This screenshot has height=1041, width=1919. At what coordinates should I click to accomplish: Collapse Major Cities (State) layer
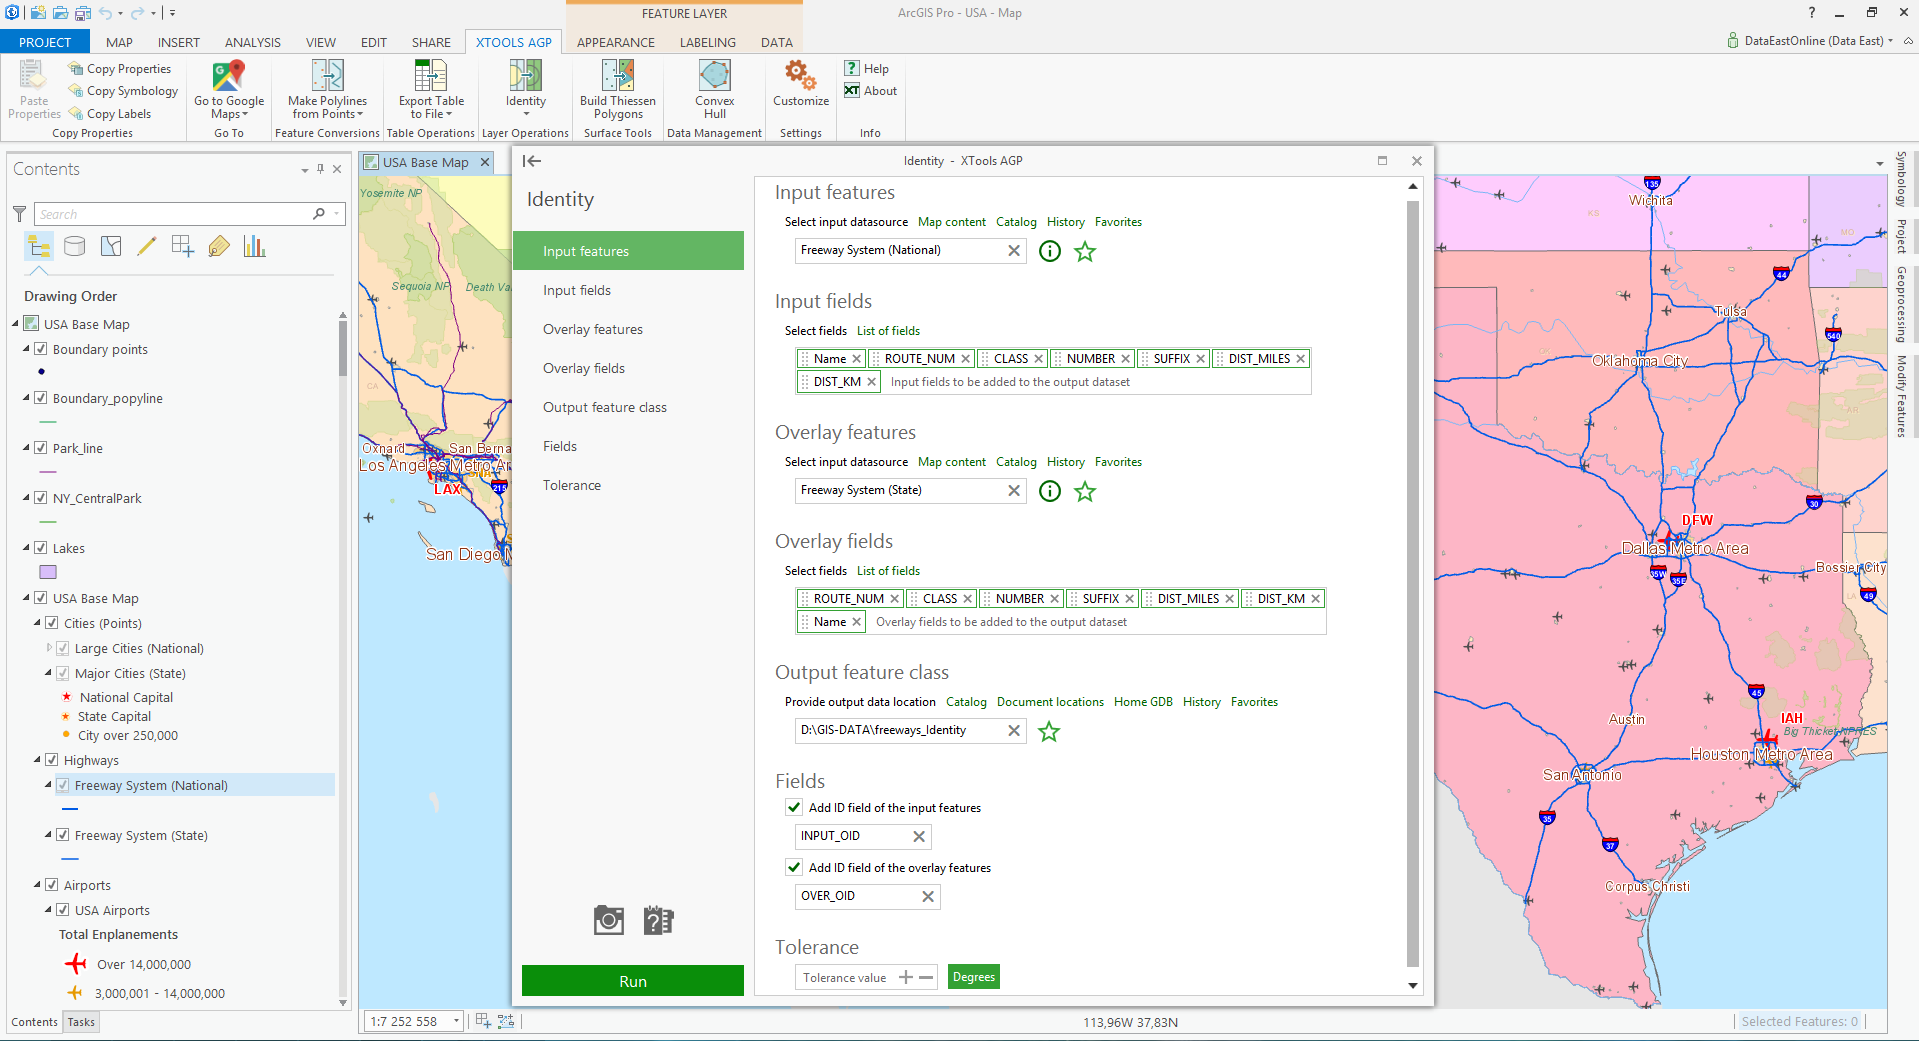pyautogui.click(x=49, y=673)
